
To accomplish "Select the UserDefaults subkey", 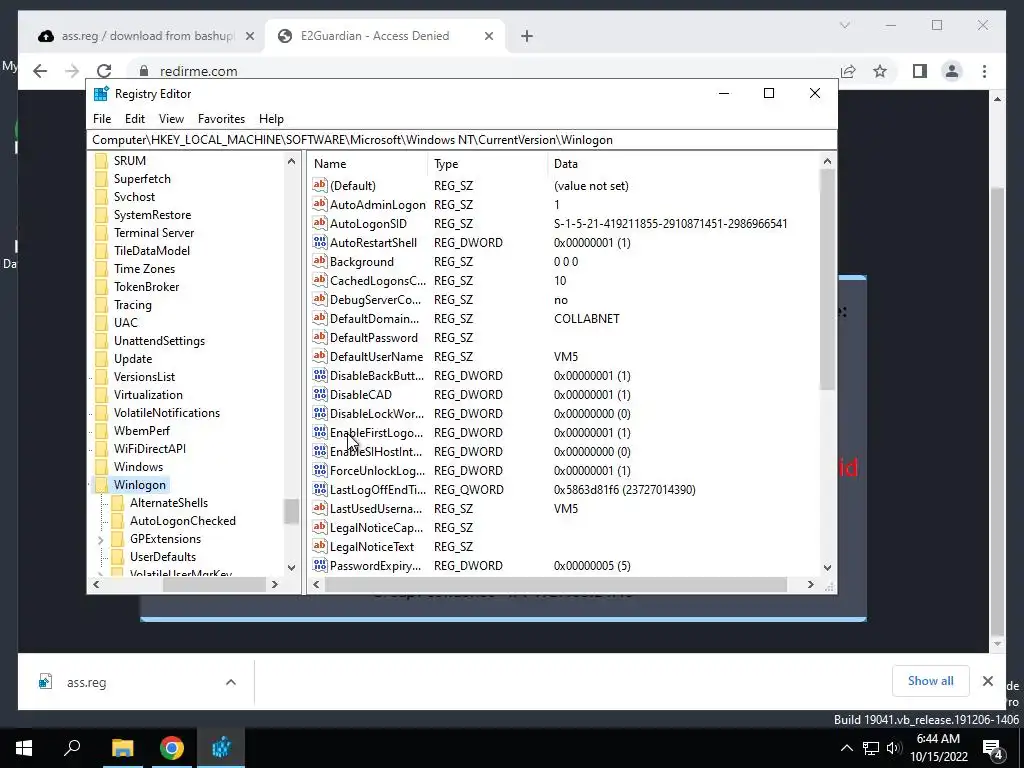I will (163, 556).
